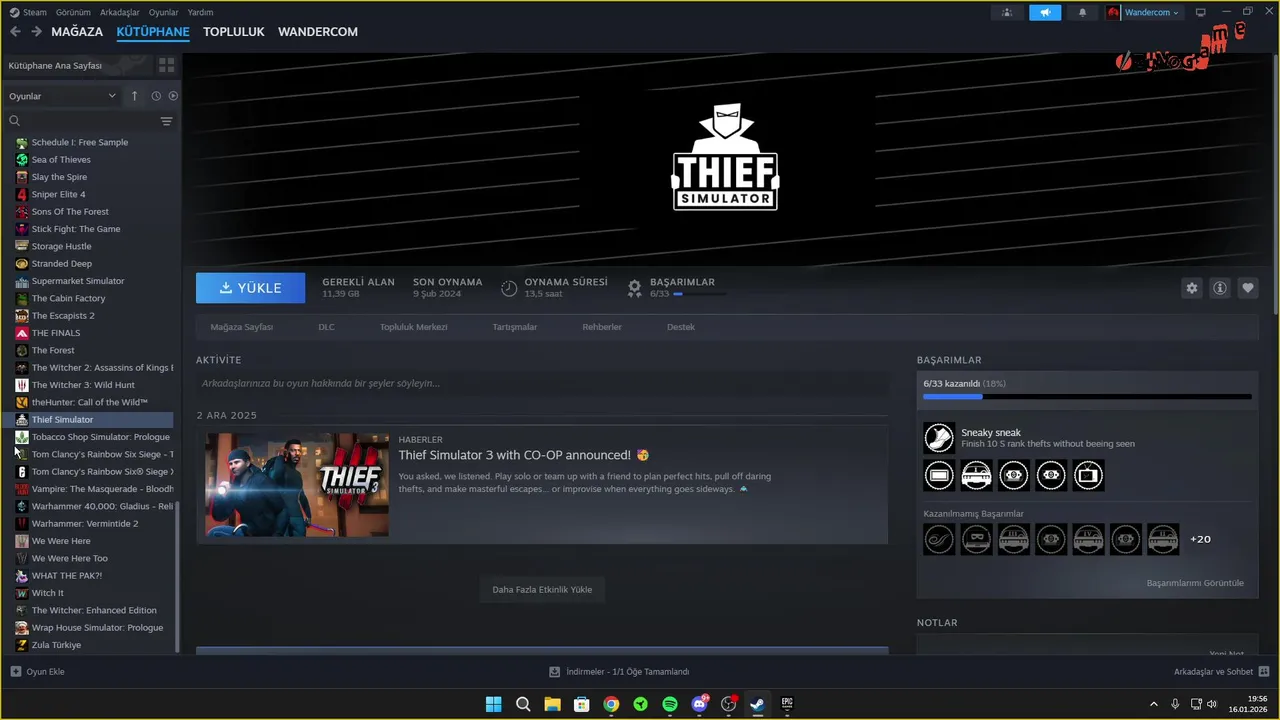Open Epic Games from taskbar
Viewport: 1280px width, 720px height.
pos(787,704)
